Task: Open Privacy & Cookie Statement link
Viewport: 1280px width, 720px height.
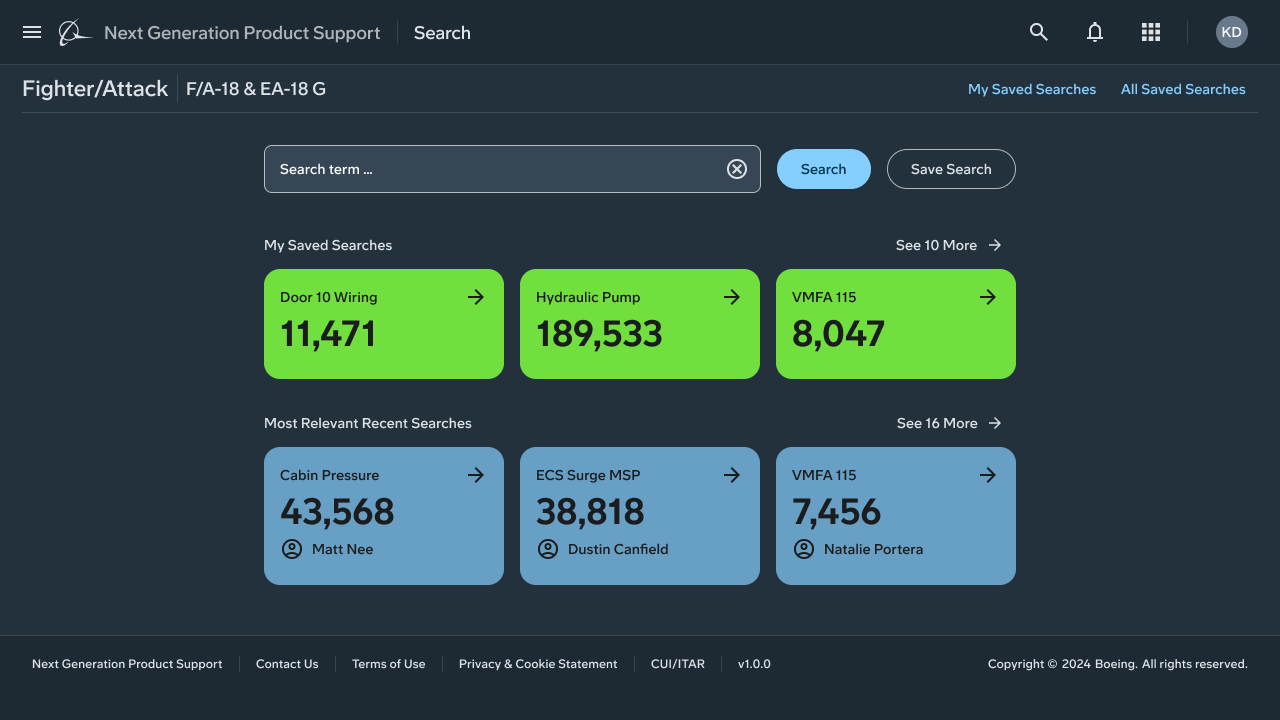Action: pos(538,664)
